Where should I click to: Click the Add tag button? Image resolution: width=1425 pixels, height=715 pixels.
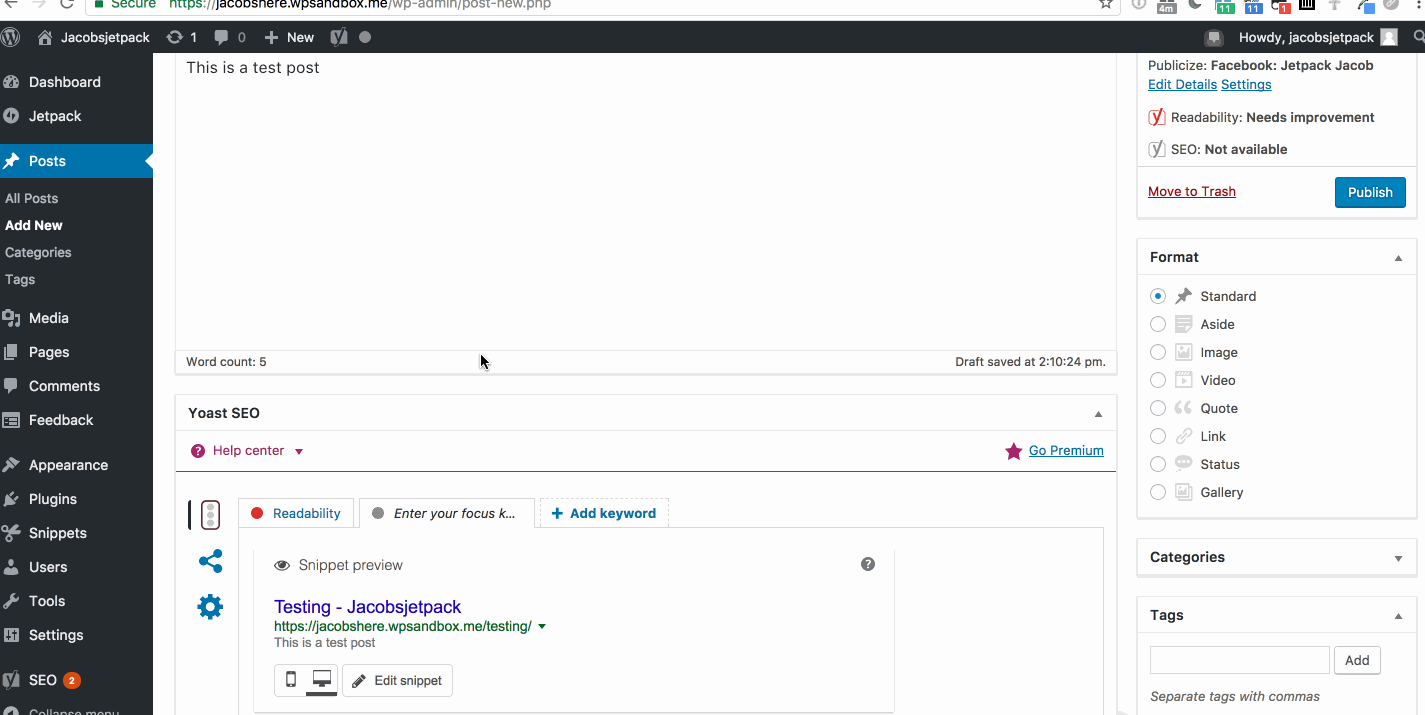1357,660
